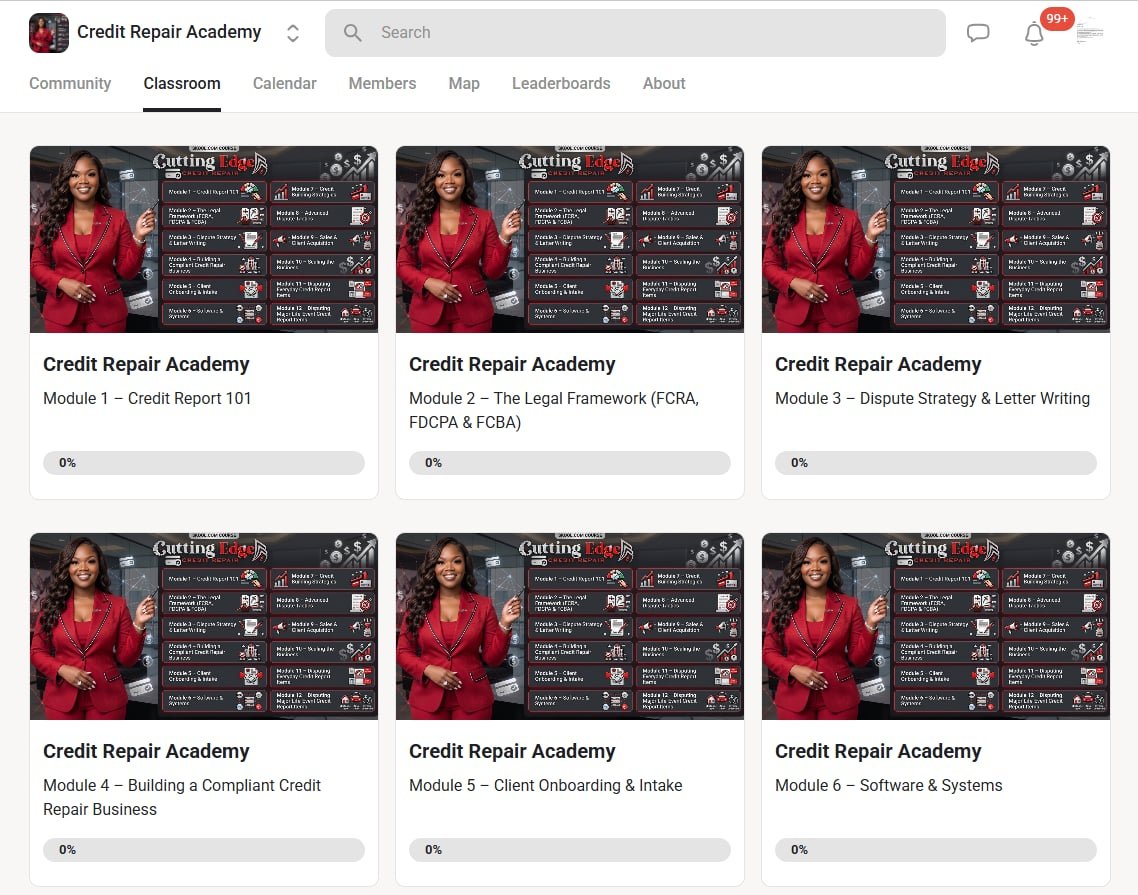Click Module 3 progress bar showing 0%

click(x=936, y=463)
